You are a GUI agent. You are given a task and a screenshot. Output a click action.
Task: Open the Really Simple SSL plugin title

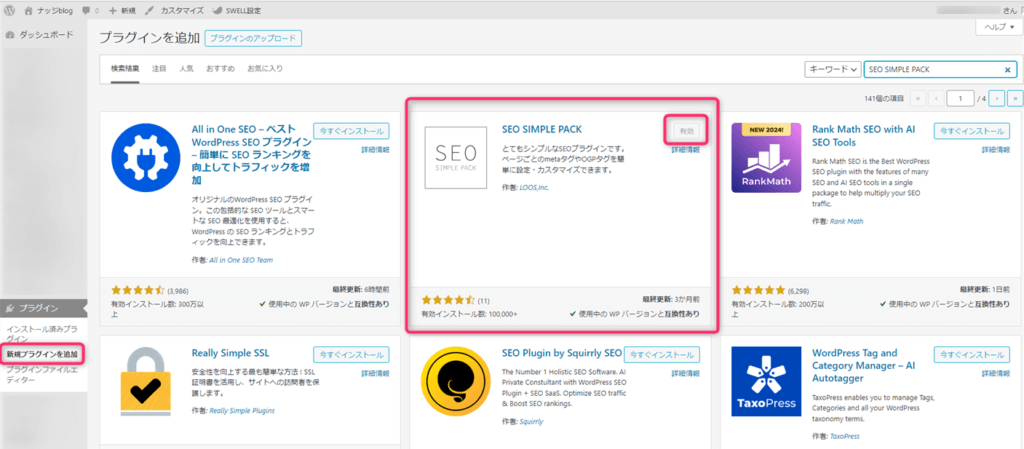coord(231,352)
